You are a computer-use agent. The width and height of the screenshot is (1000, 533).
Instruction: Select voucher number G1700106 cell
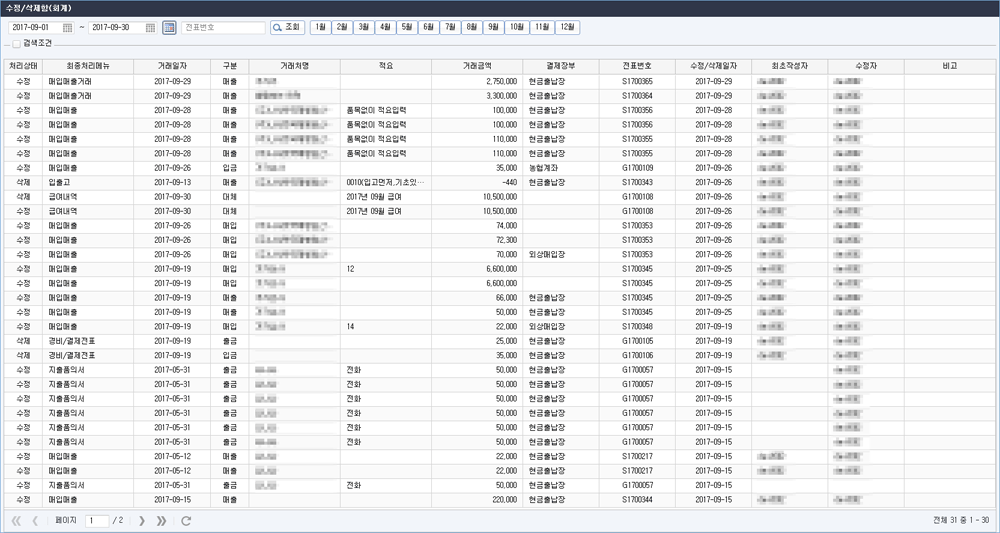coord(637,355)
